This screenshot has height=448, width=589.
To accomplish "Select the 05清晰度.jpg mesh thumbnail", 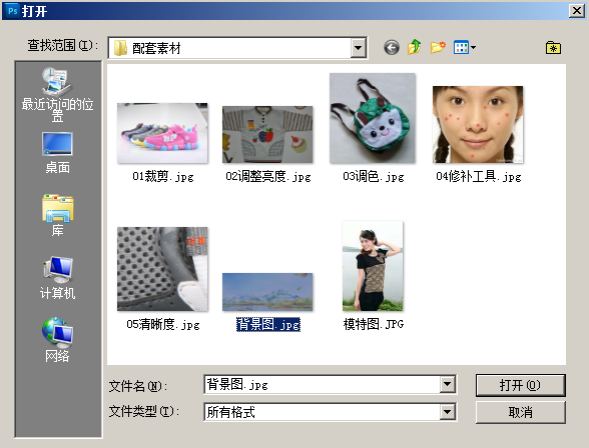I will [x=162, y=269].
